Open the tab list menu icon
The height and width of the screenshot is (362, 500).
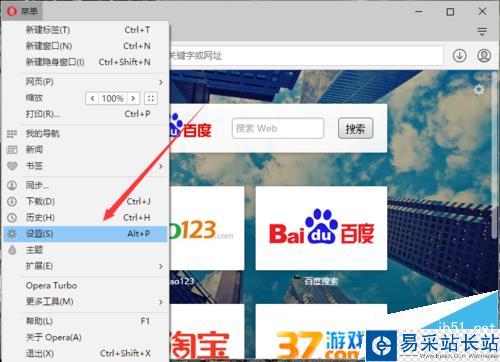482,32
